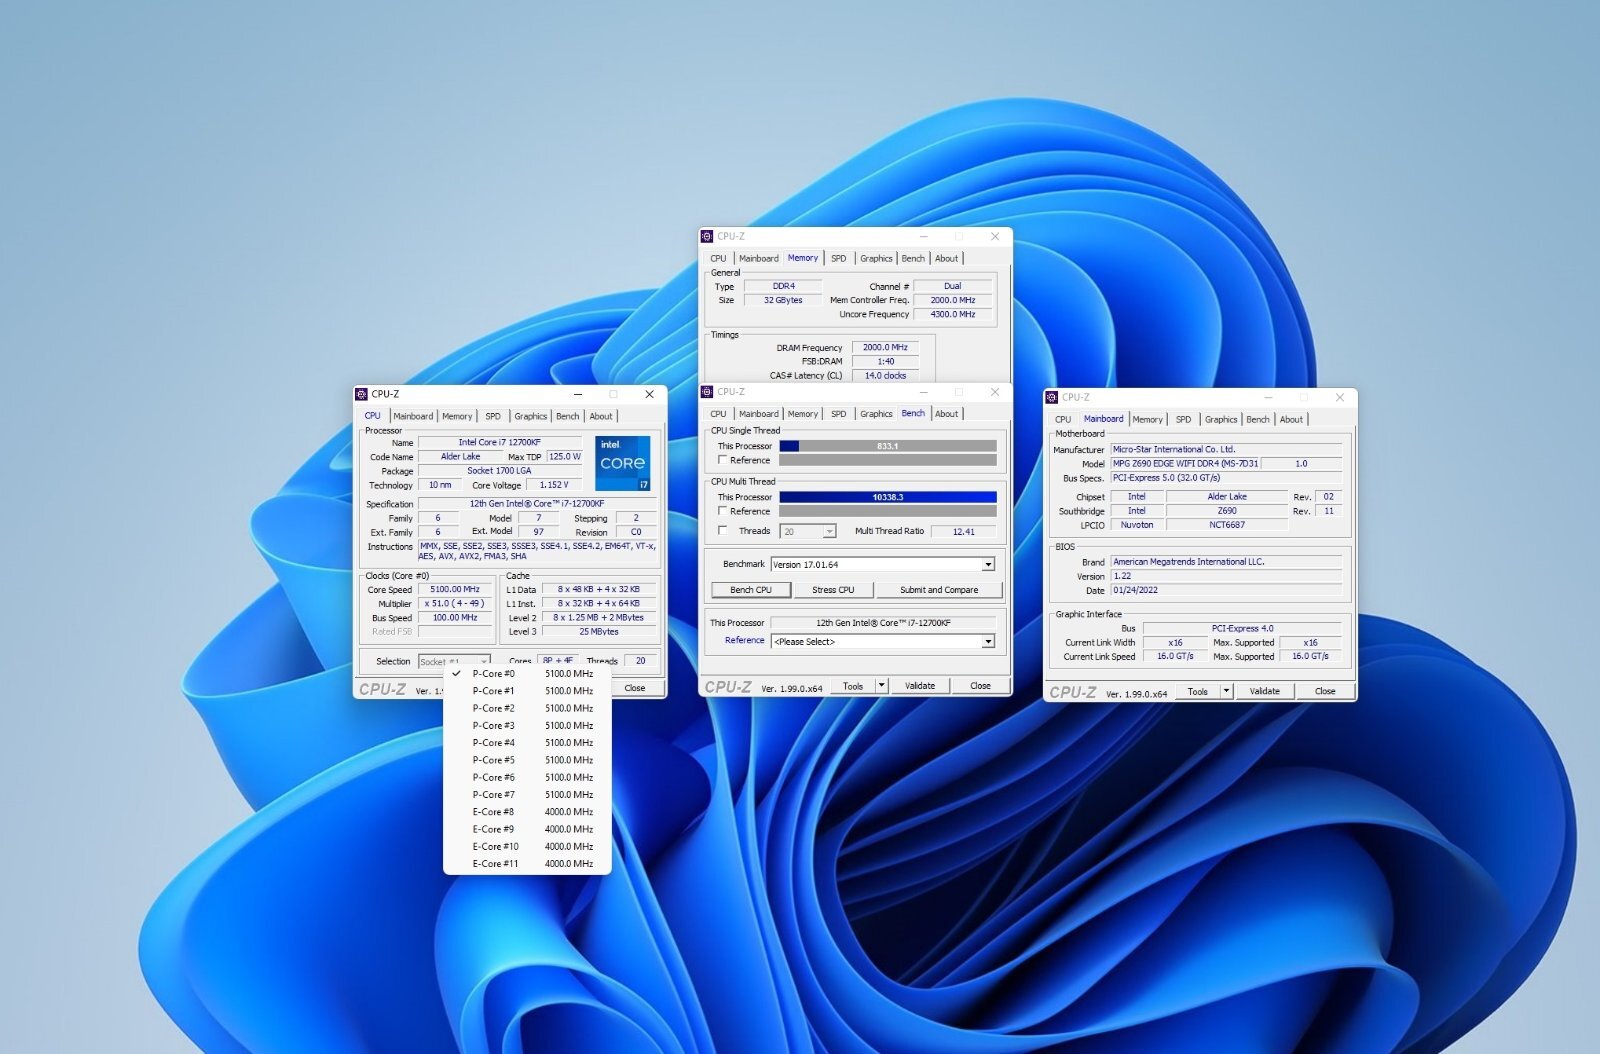Click the Intel Core i7 logo badge
Viewport: 1600px width, 1054px height.
coord(623,463)
